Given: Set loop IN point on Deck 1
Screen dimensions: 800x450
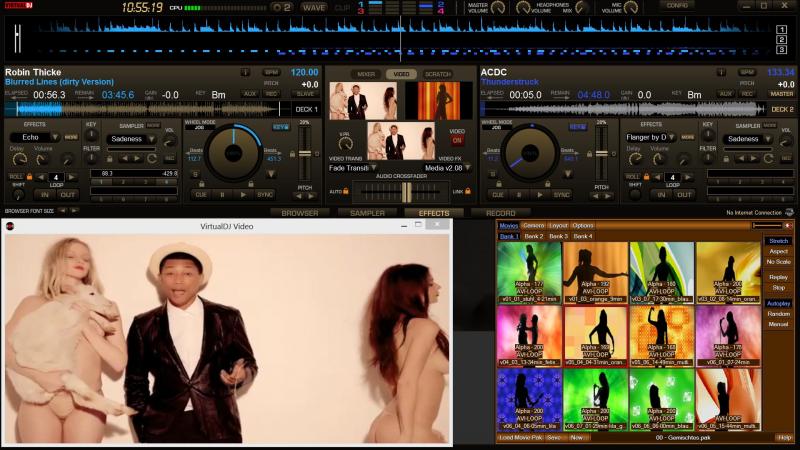Looking at the screenshot, I should (45, 195).
